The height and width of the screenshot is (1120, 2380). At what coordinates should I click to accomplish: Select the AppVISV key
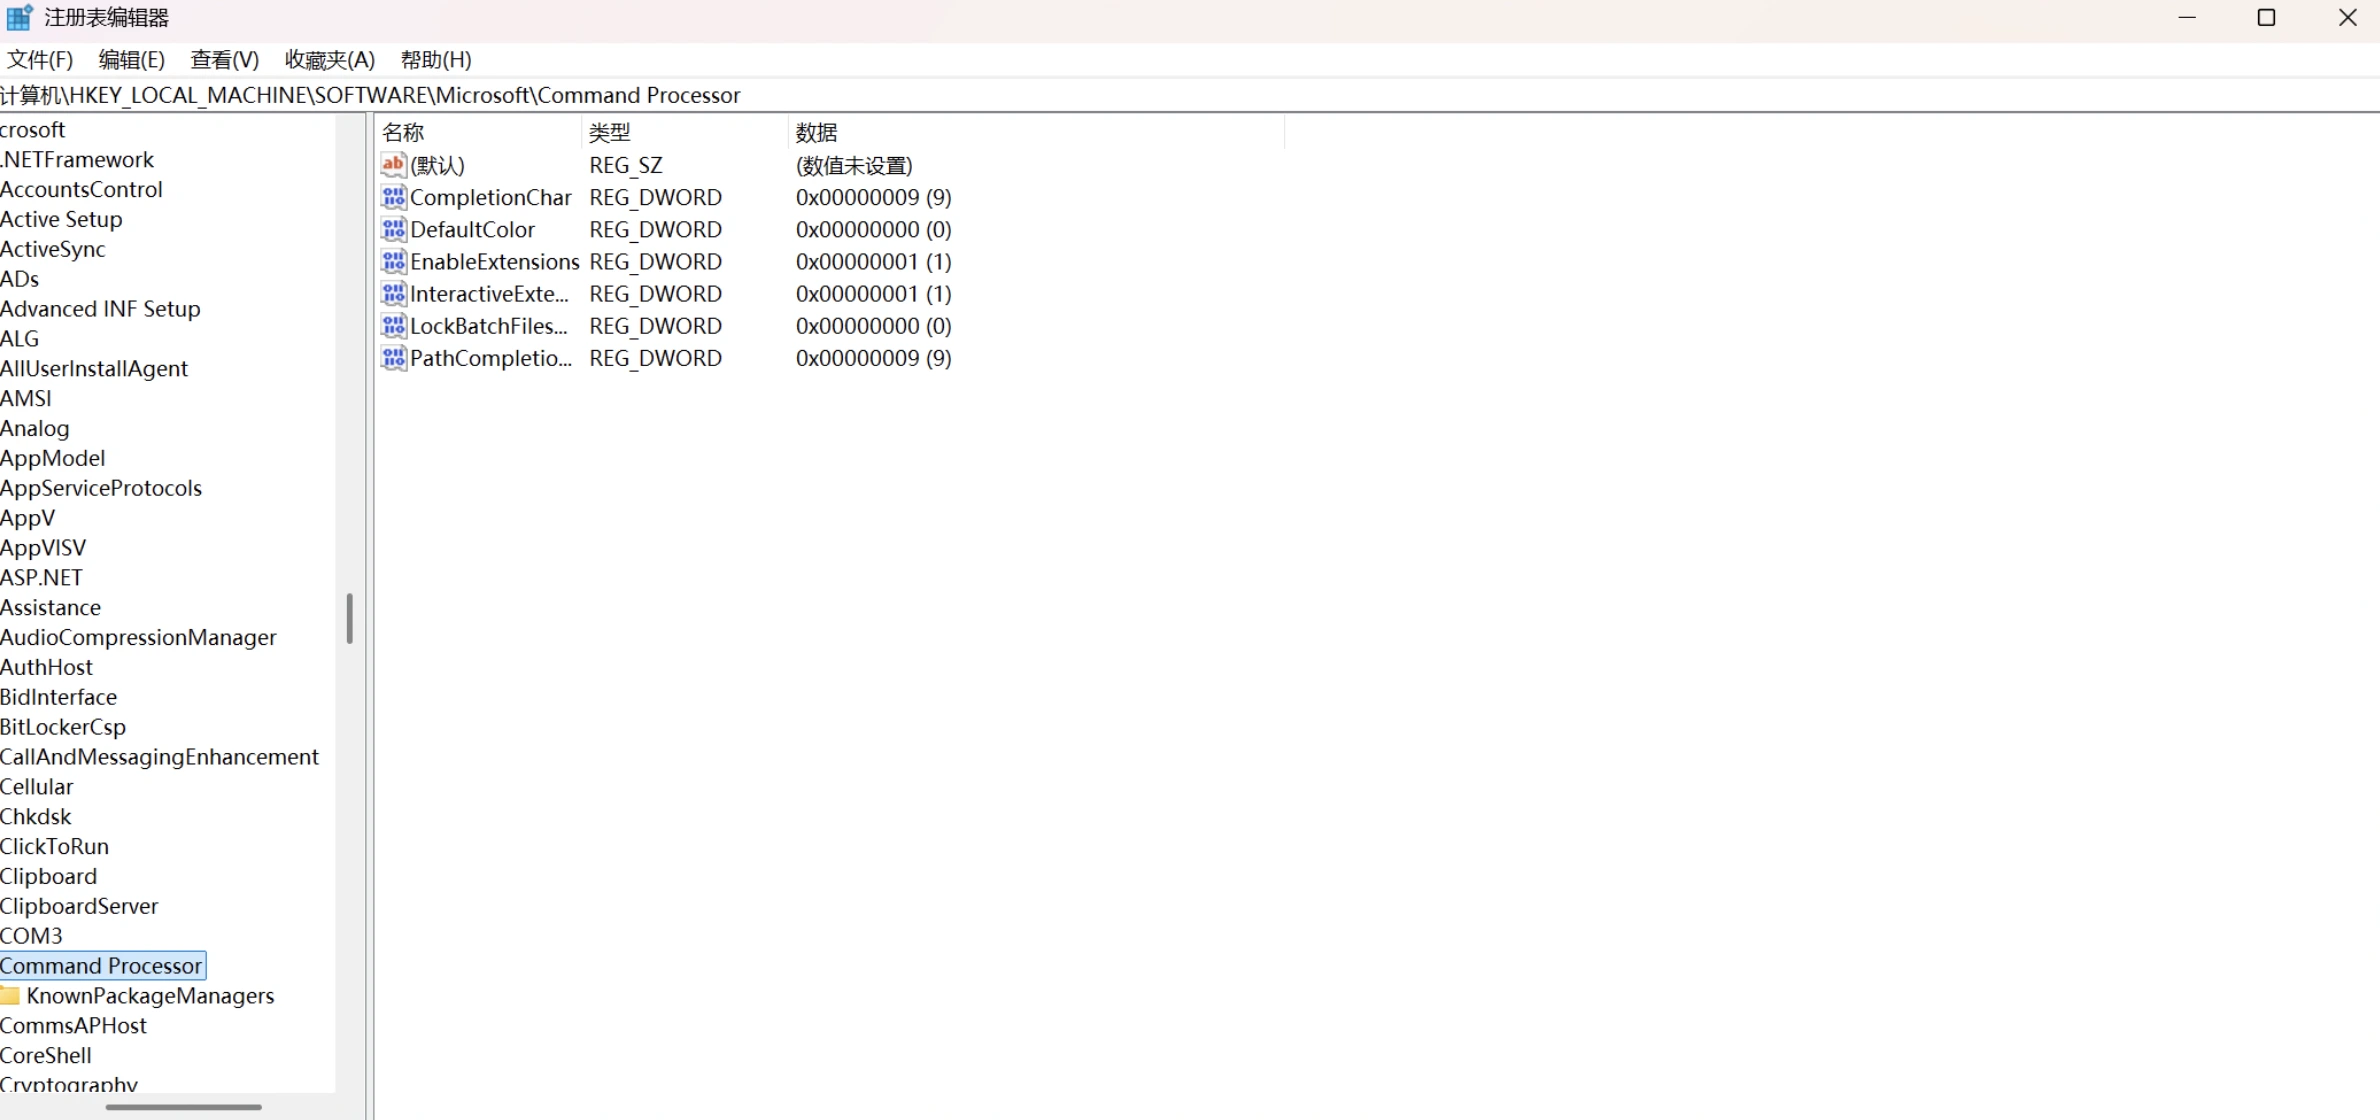coord(43,548)
